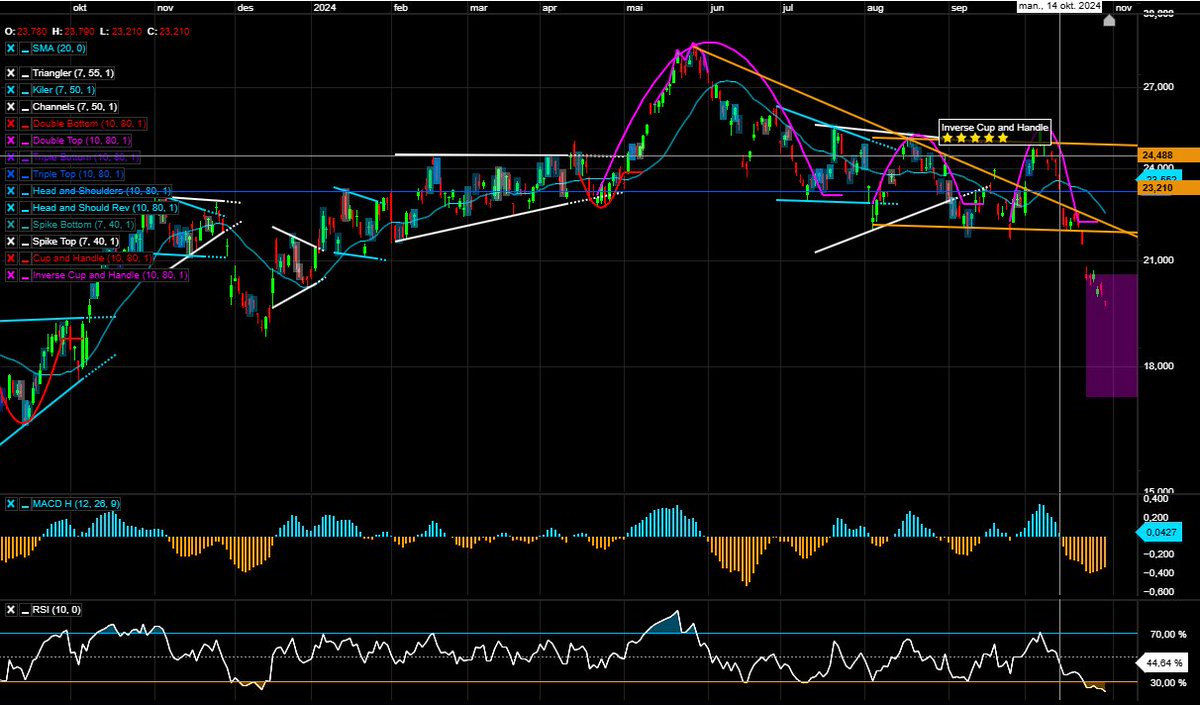Image resolution: width=1200 pixels, height=705 pixels.
Task: Minimize the Kiler indicator with underscore icon
Action: [x=25, y=90]
